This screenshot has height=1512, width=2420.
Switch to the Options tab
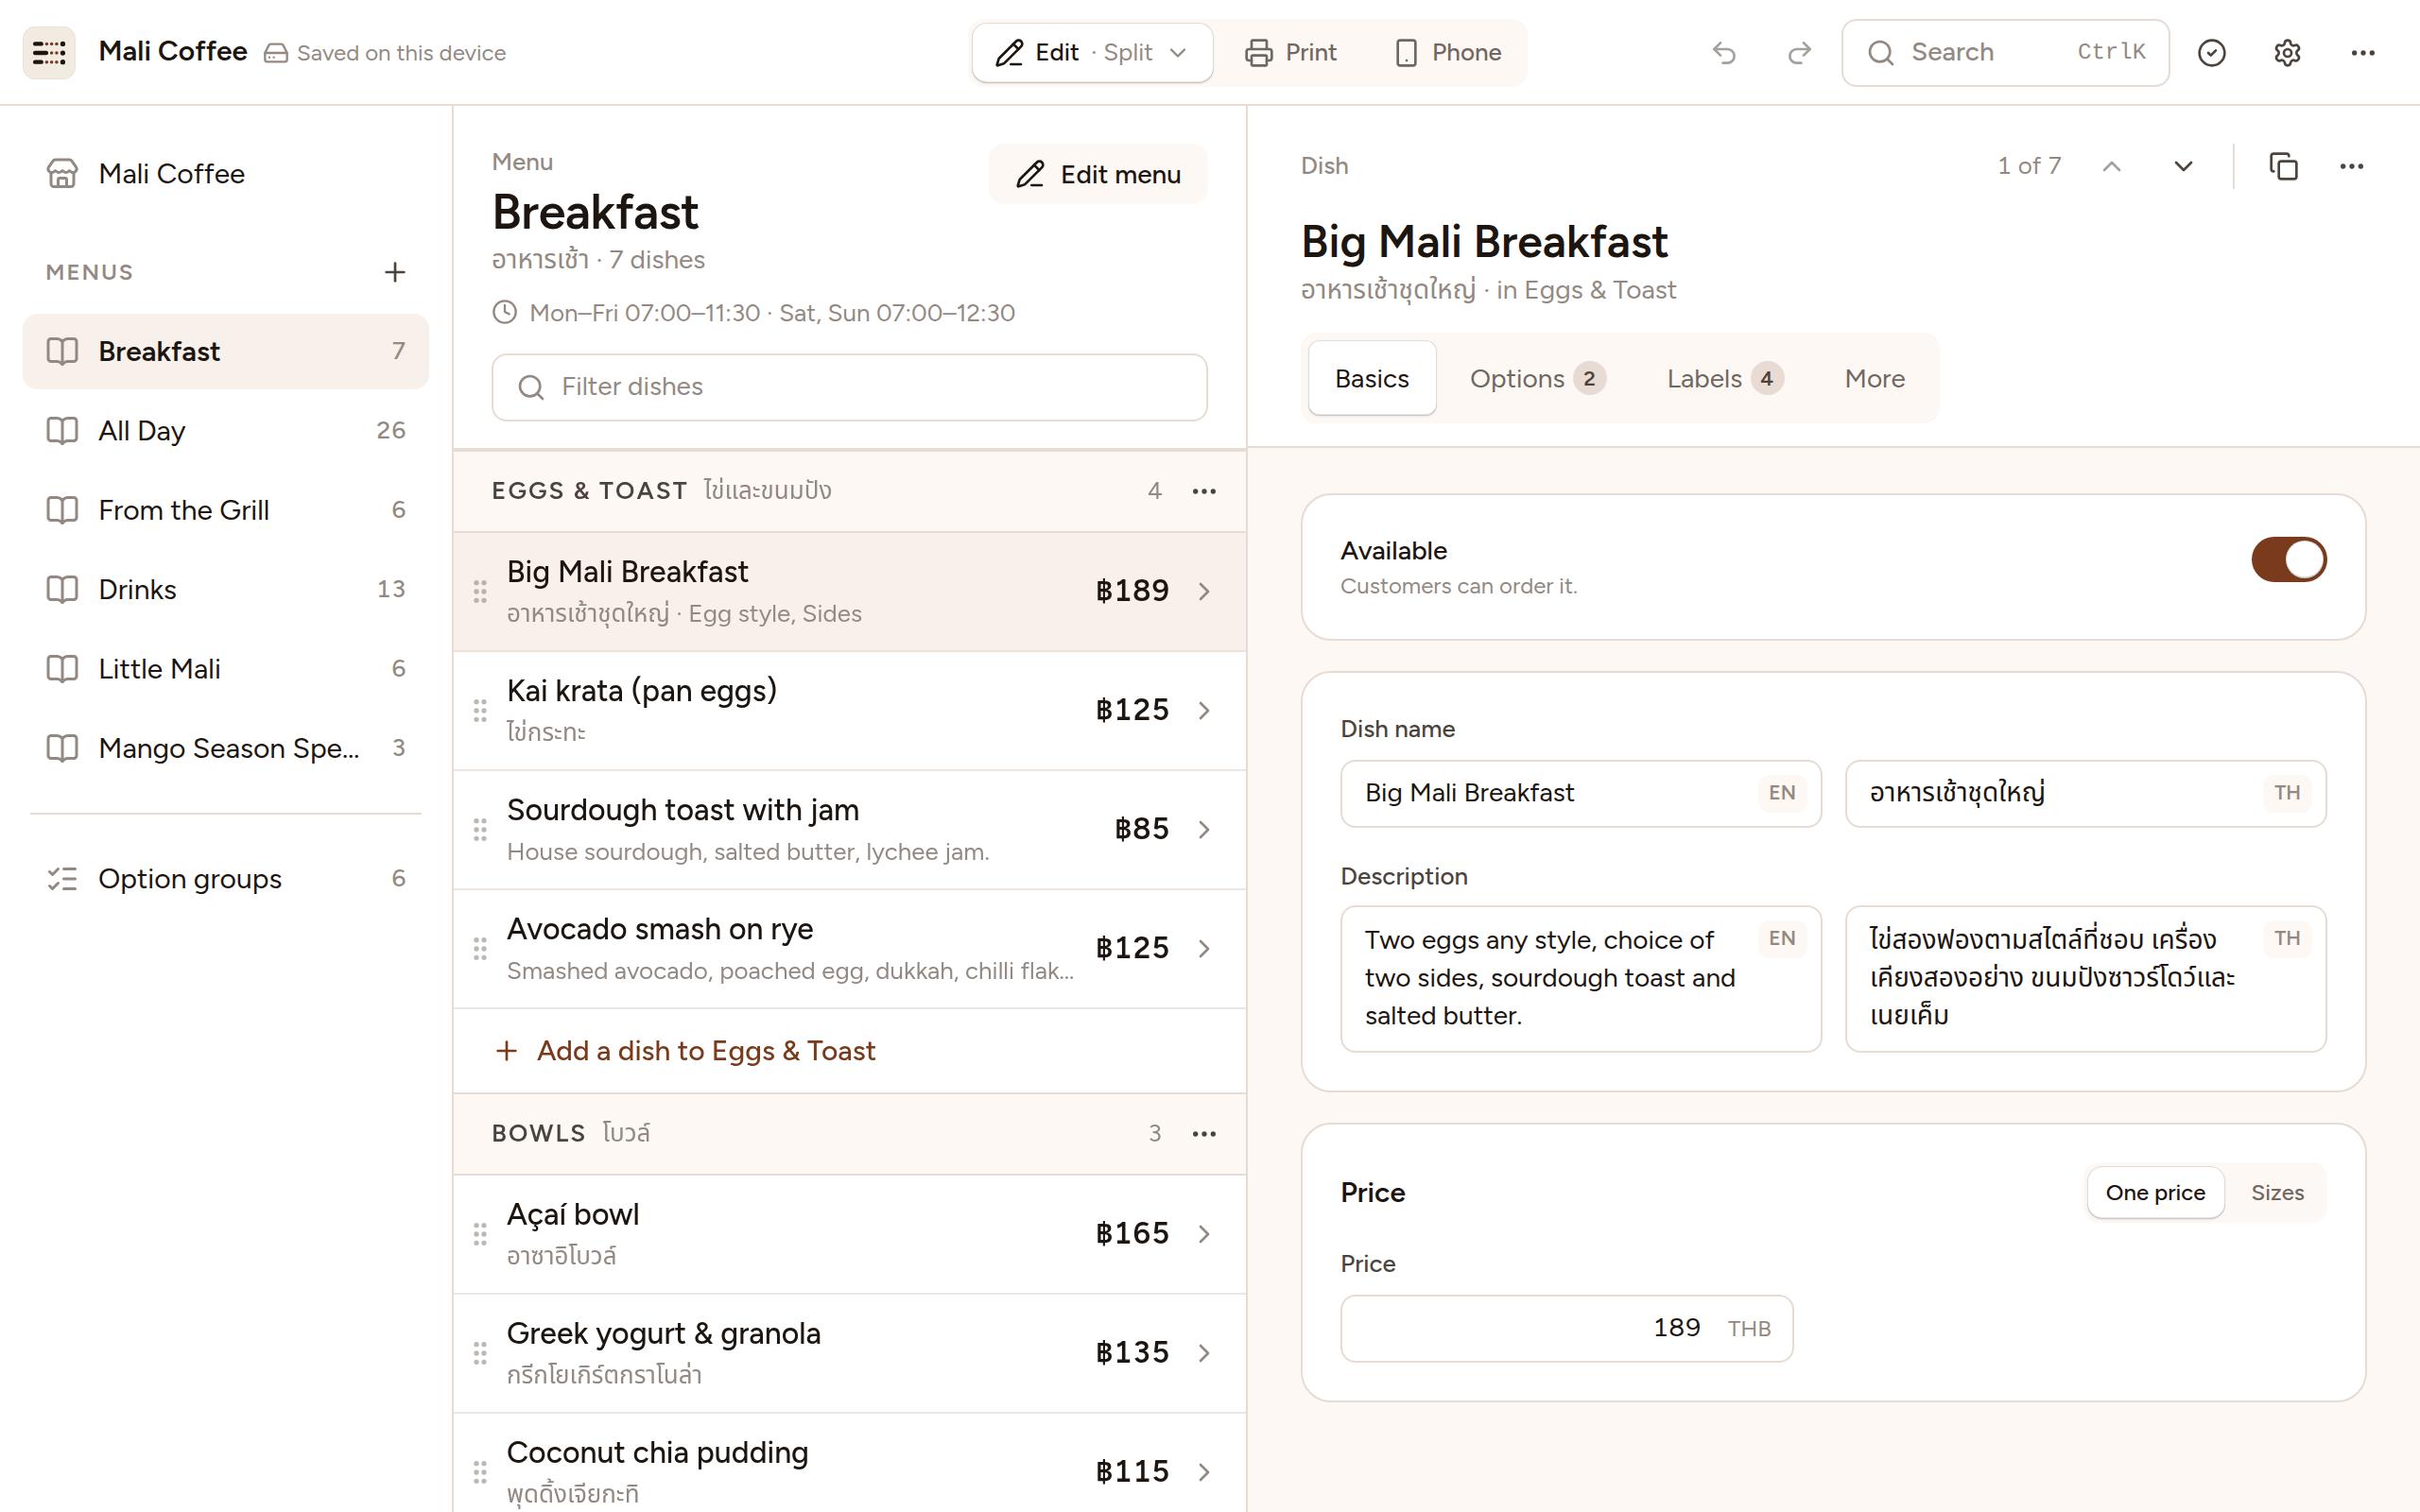pyautogui.click(x=1537, y=378)
